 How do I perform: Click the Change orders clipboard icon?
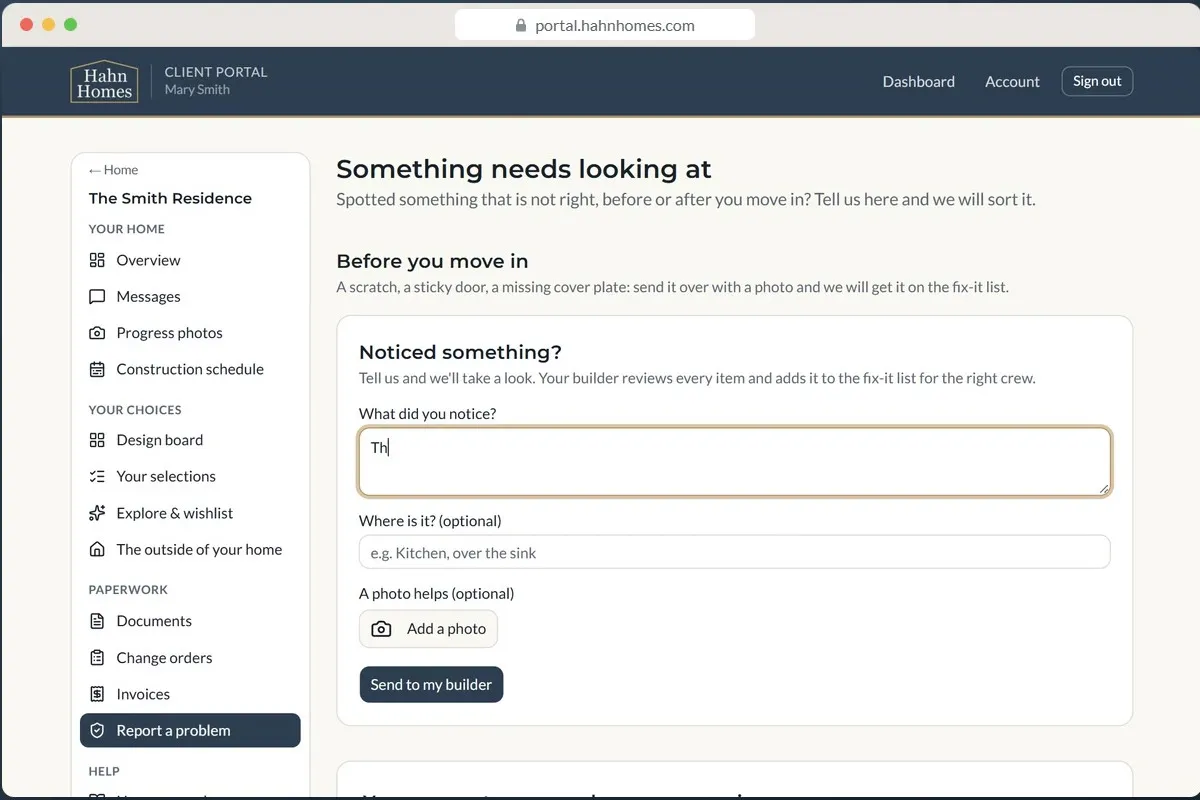pos(97,658)
